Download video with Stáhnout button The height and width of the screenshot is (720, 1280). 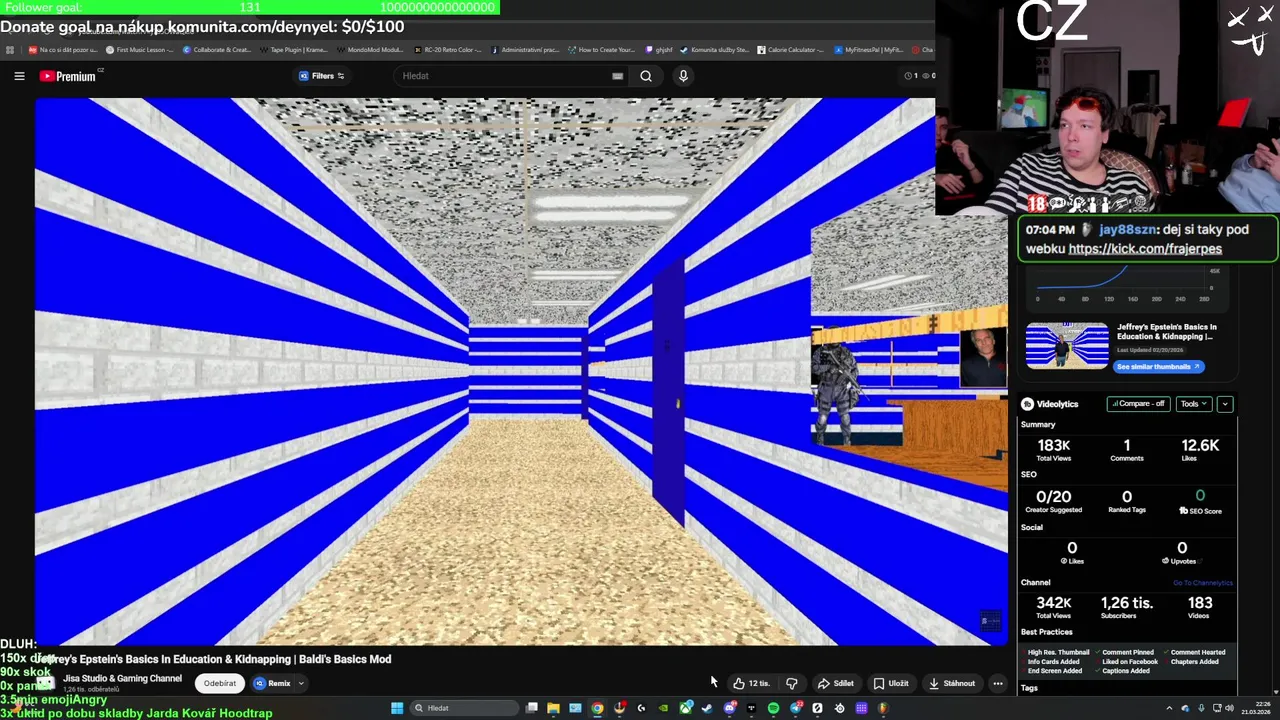952,683
